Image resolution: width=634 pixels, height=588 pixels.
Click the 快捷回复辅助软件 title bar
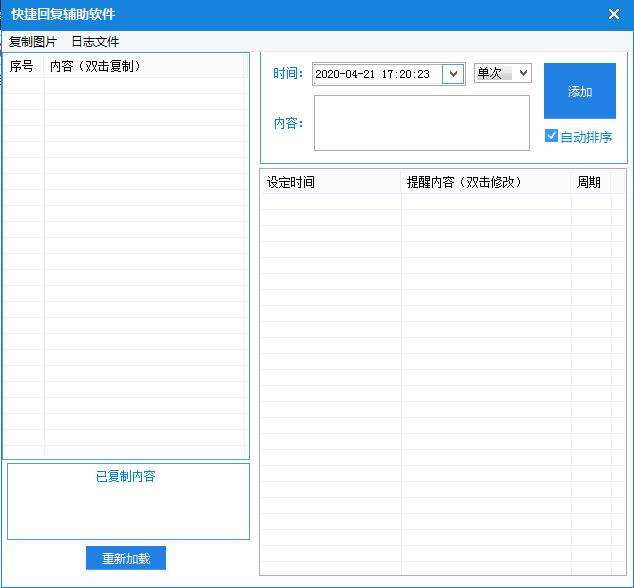pyautogui.click(x=300, y=14)
